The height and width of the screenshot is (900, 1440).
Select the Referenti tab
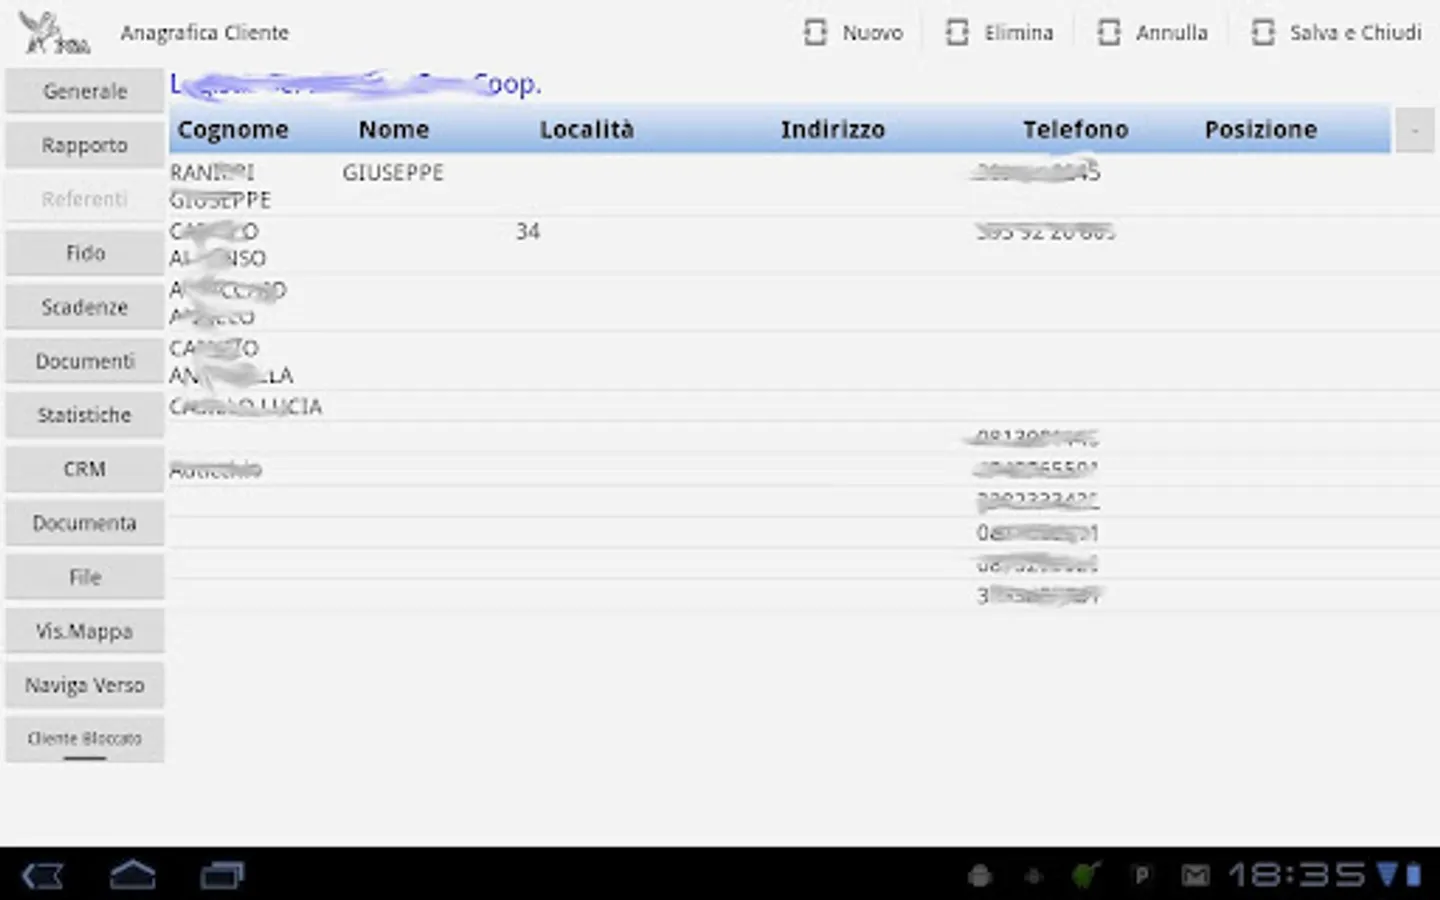pos(85,199)
